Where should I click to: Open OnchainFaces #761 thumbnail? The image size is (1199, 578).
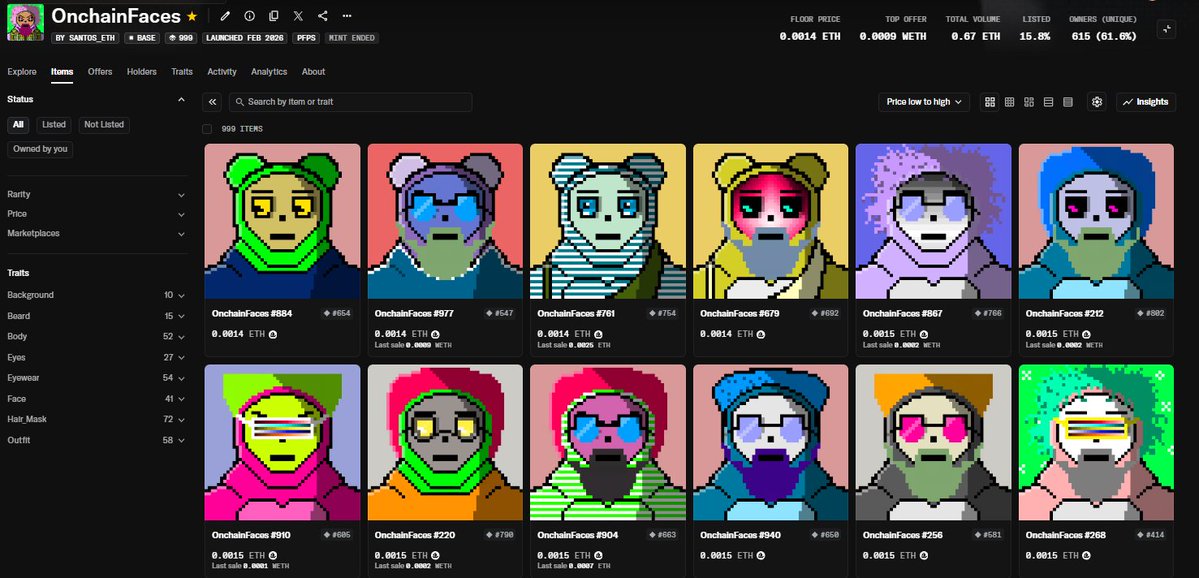(x=608, y=221)
